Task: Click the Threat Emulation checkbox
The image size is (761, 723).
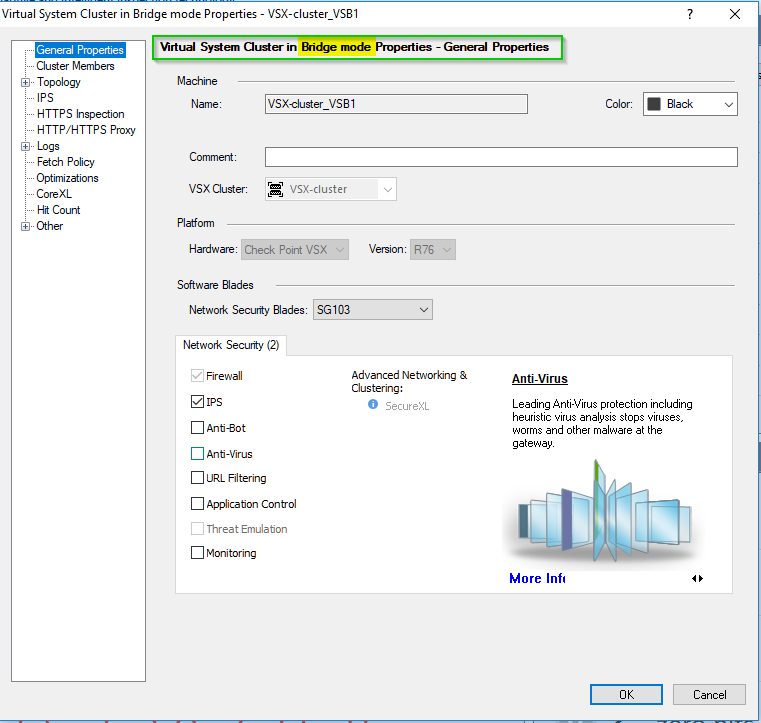Action: (x=197, y=528)
